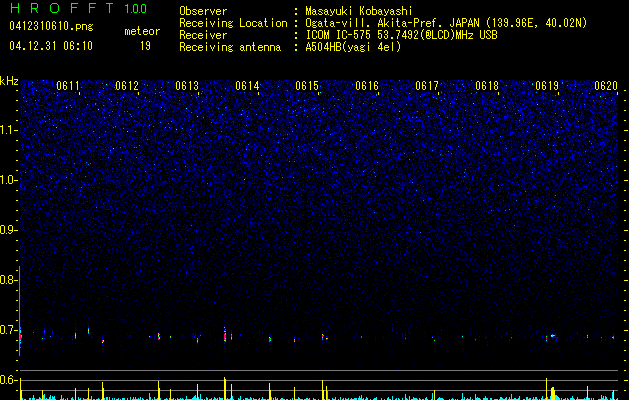The image size is (629, 400).
Task: Click the 0613 time marker
Action: [187, 86]
